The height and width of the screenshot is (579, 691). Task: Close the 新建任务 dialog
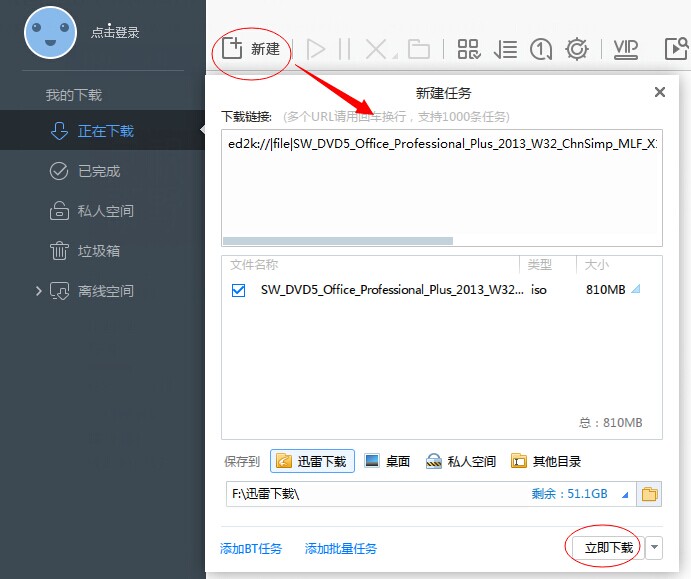point(660,92)
